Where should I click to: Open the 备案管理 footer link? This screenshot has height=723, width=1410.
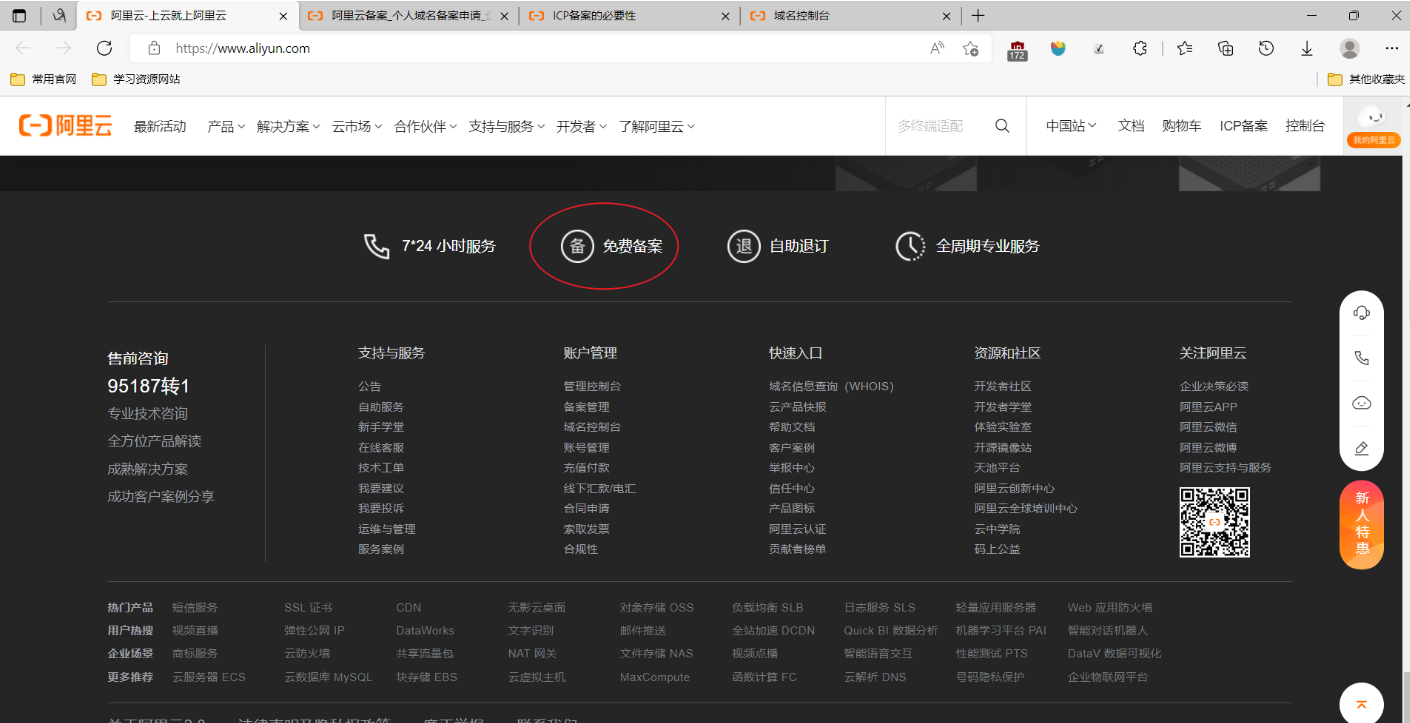coord(586,407)
